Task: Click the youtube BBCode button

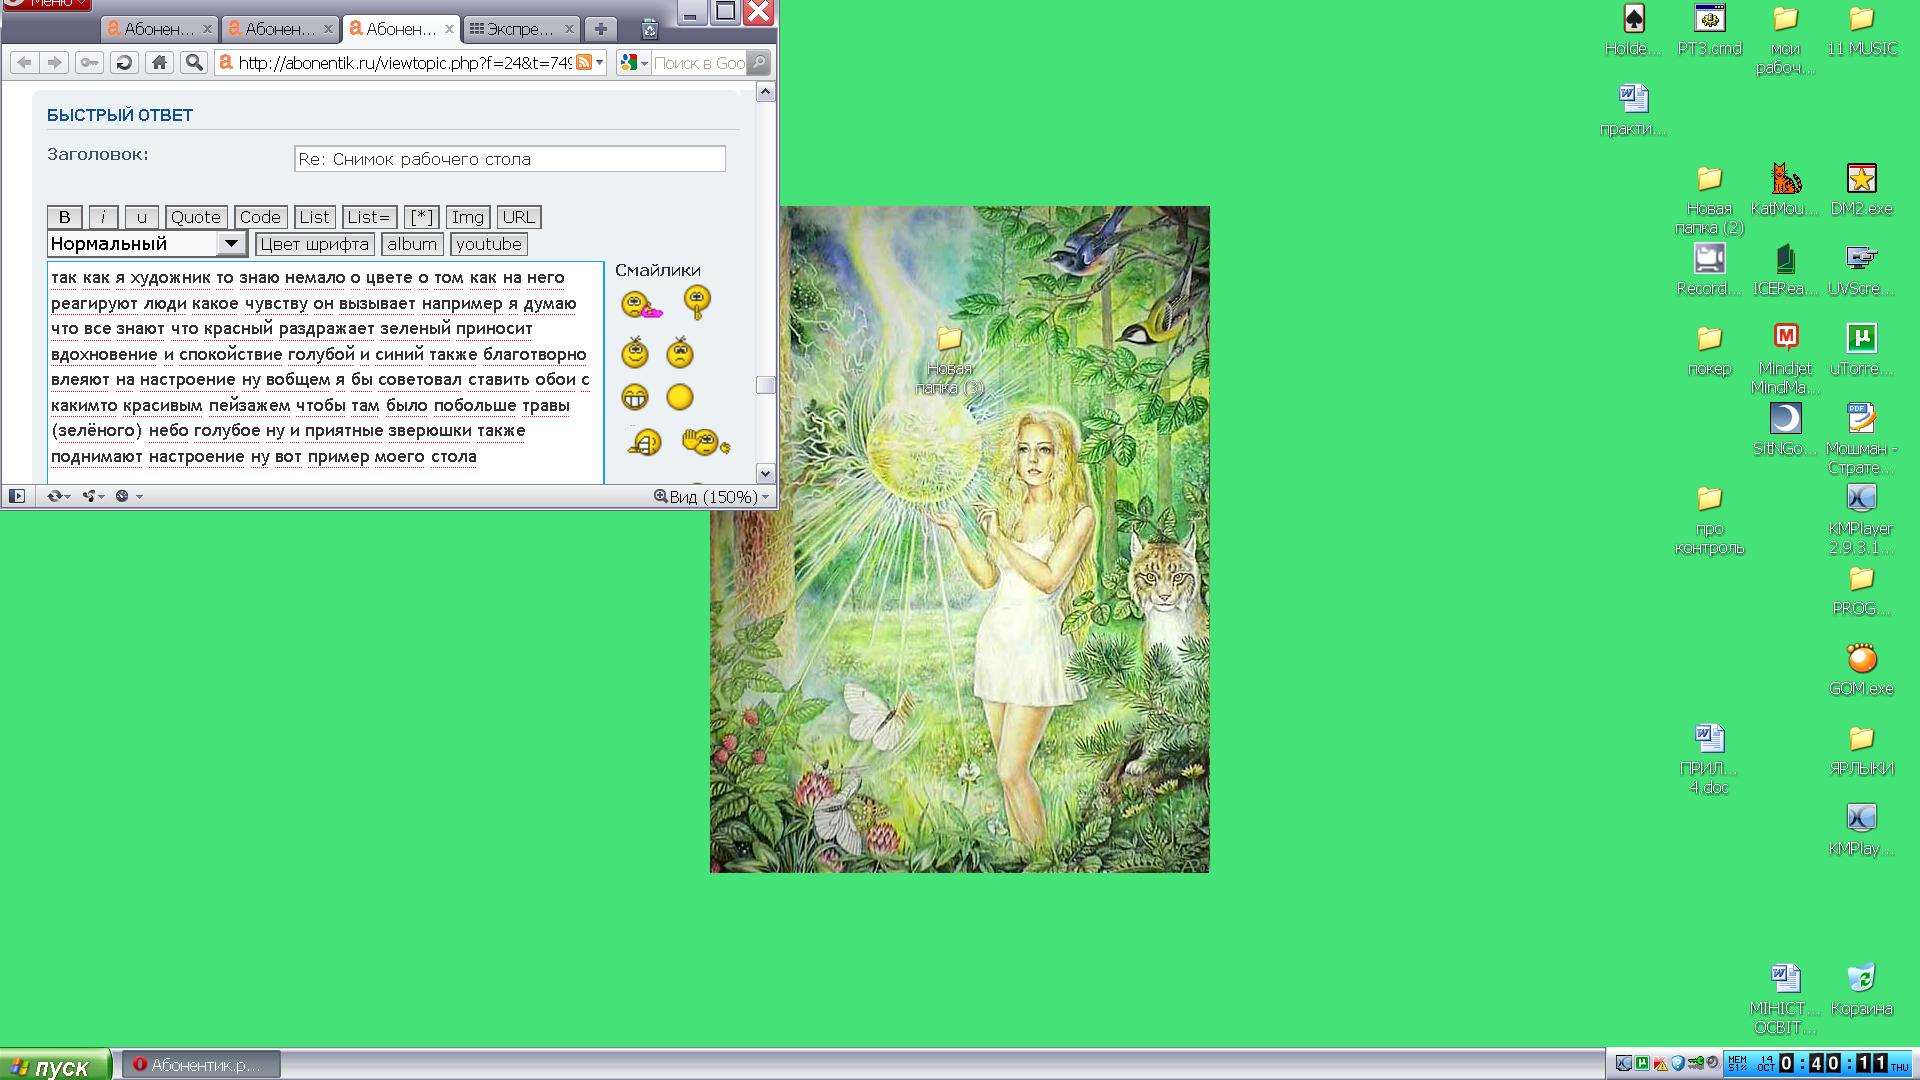Action: [488, 244]
